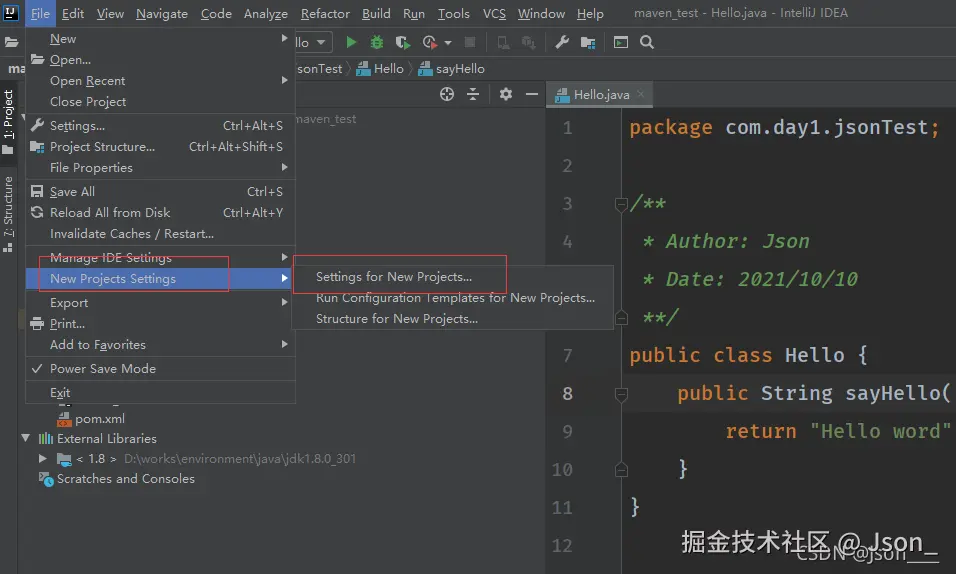Select Scratches and Consoles node
This screenshot has height=574, width=956.
(x=117, y=478)
